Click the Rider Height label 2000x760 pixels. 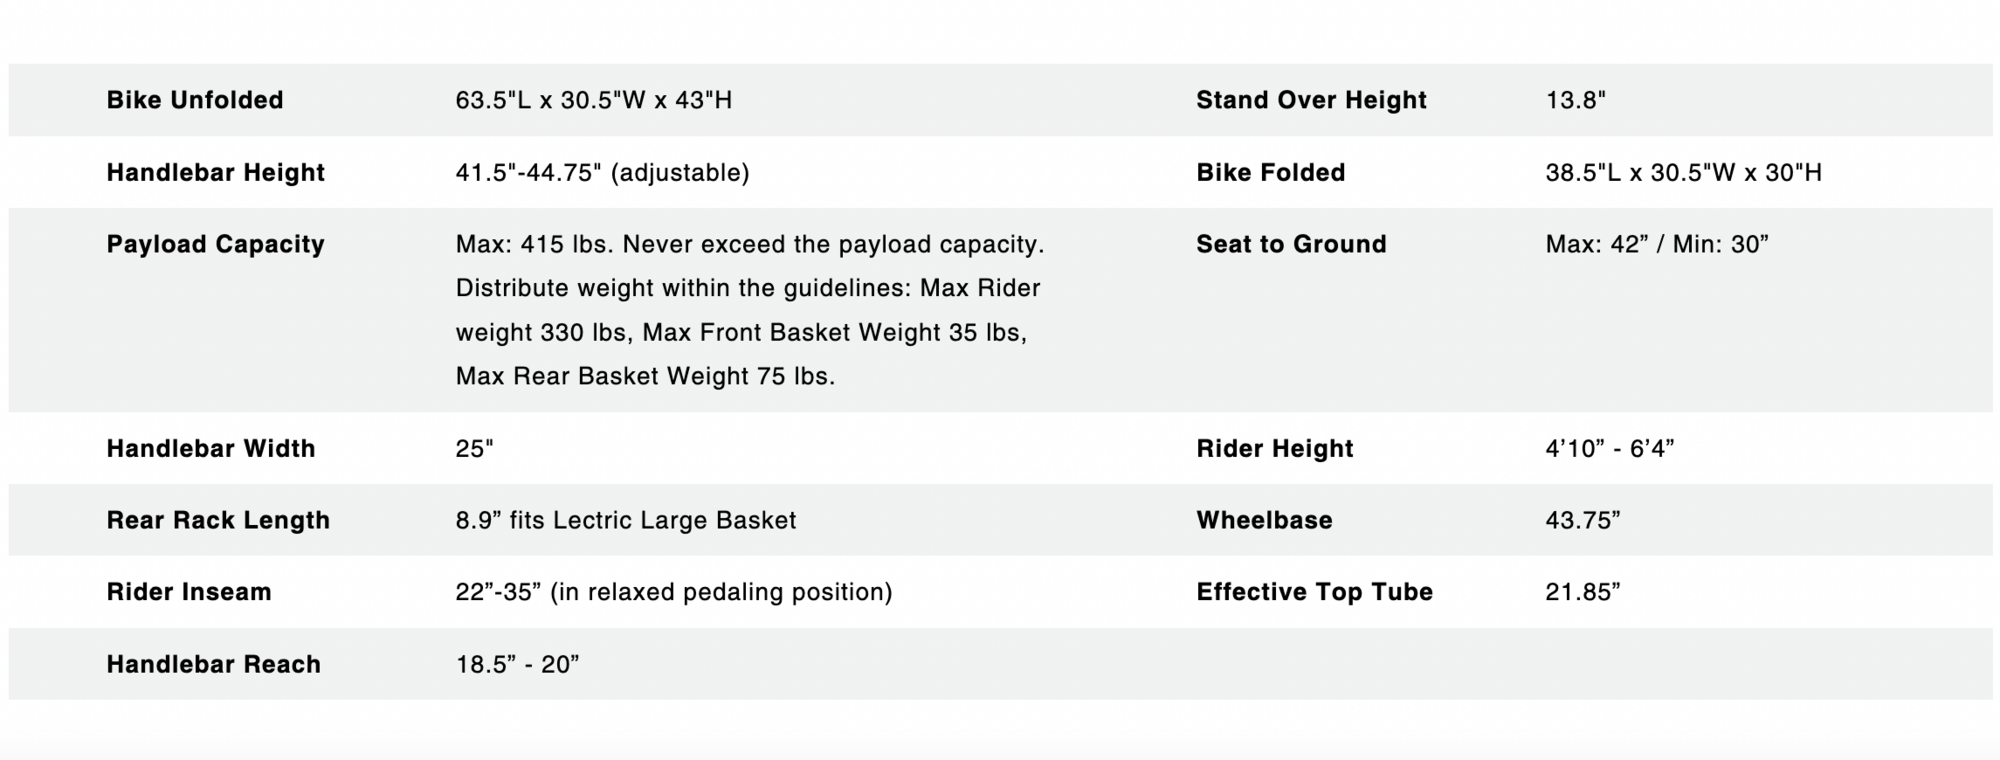click(x=1274, y=448)
